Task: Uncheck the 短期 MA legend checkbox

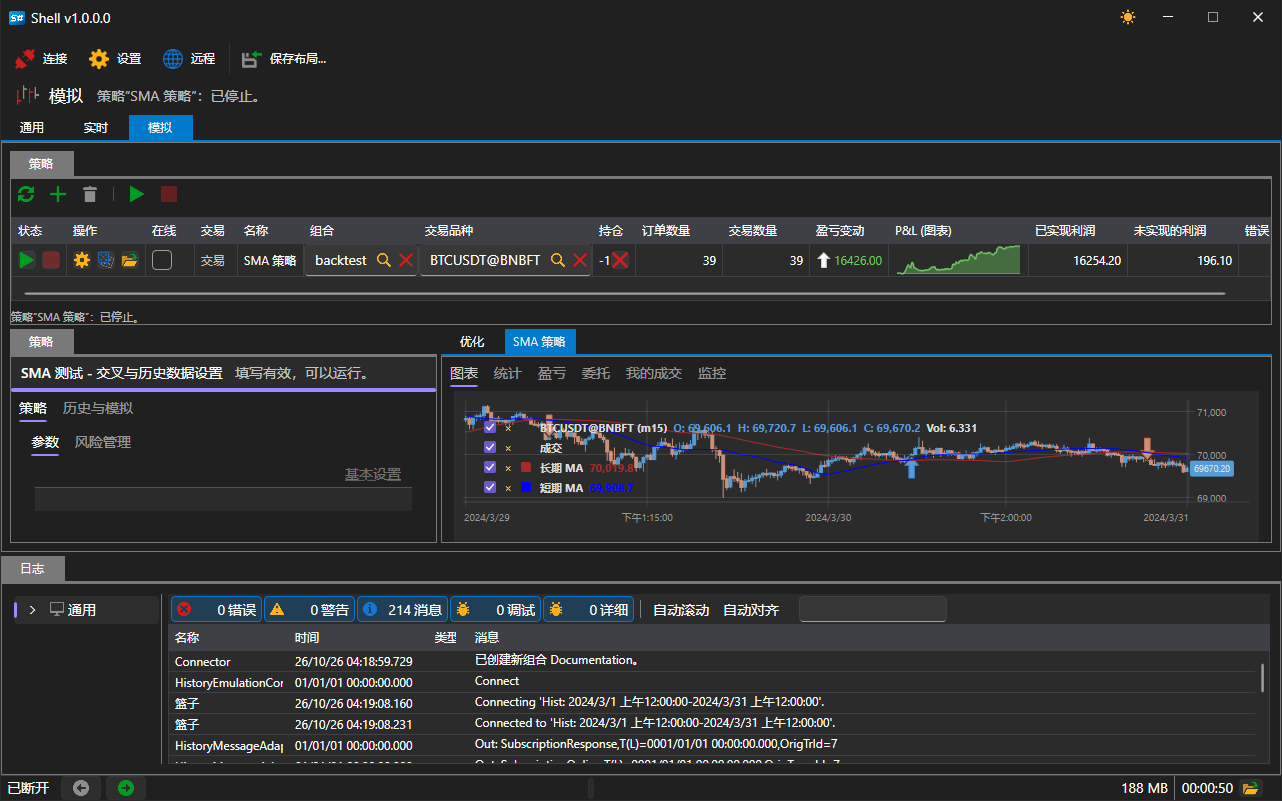Action: coord(490,487)
